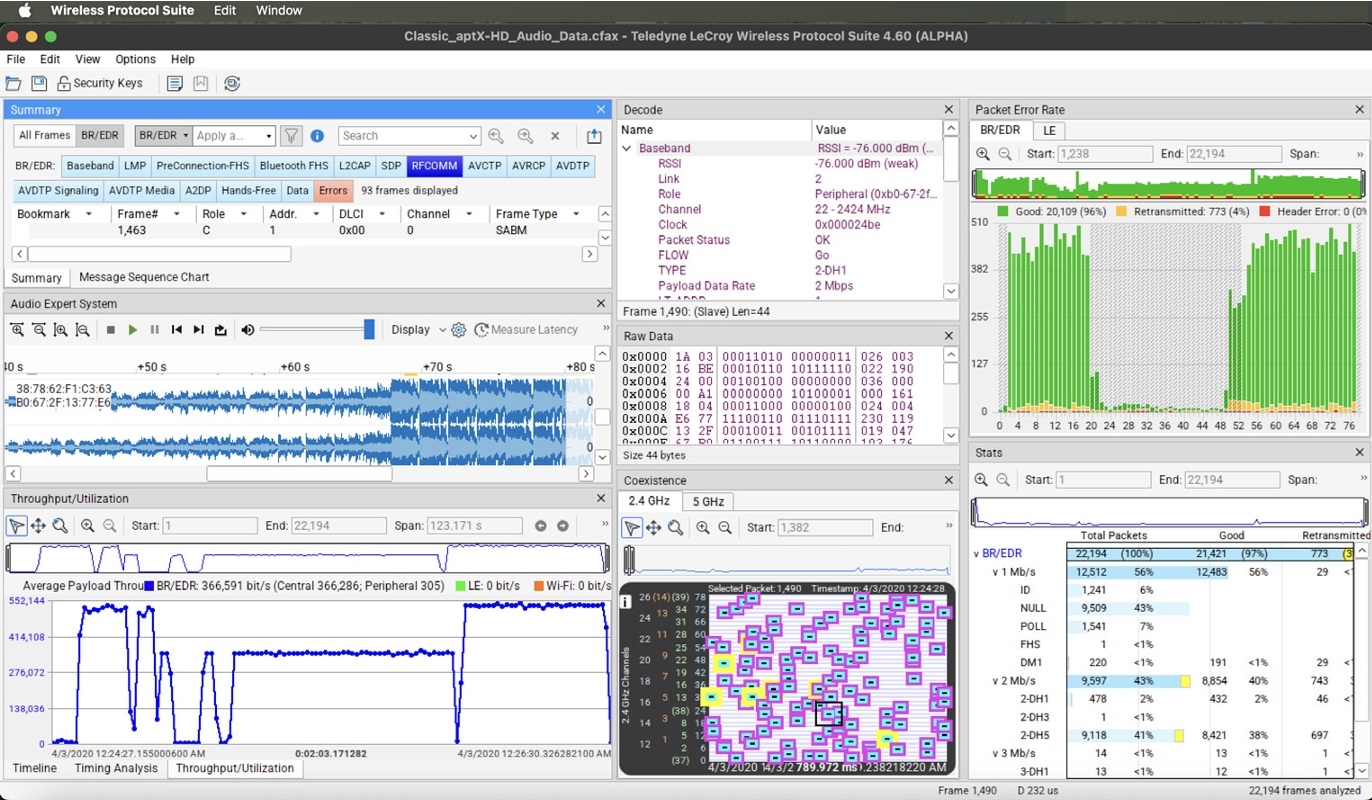Toggle the All Frames view button

tap(45, 136)
